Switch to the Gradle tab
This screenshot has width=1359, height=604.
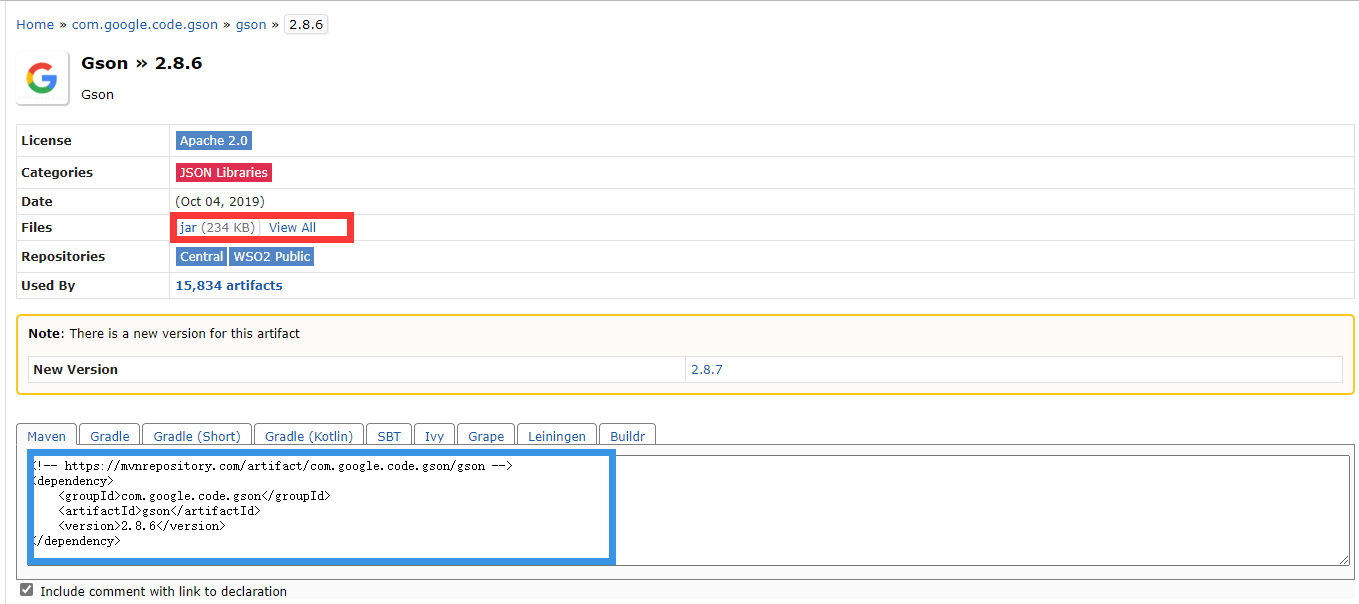coord(110,436)
